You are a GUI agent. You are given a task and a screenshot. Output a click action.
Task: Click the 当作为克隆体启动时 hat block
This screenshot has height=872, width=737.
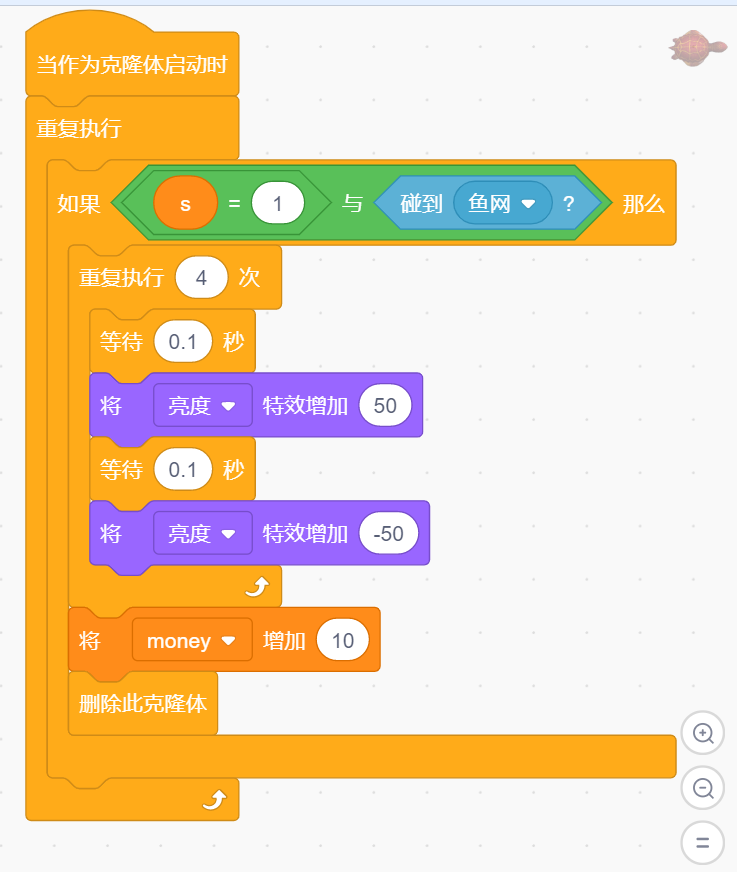point(130,62)
